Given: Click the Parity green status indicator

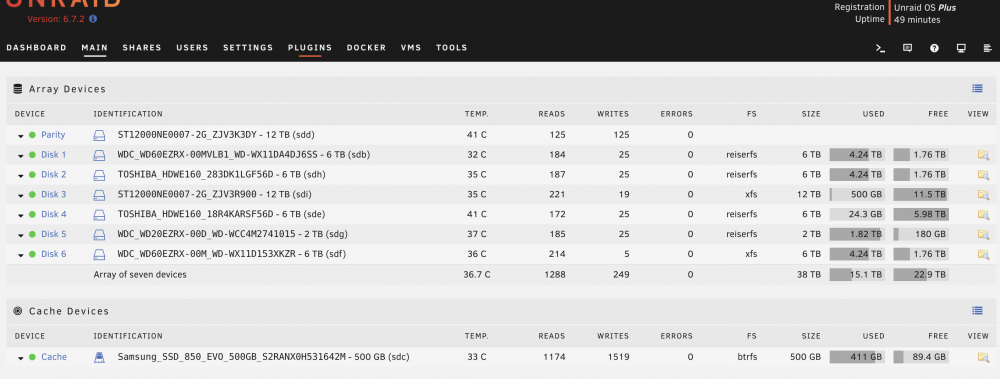Looking at the screenshot, I should point(33,135).
